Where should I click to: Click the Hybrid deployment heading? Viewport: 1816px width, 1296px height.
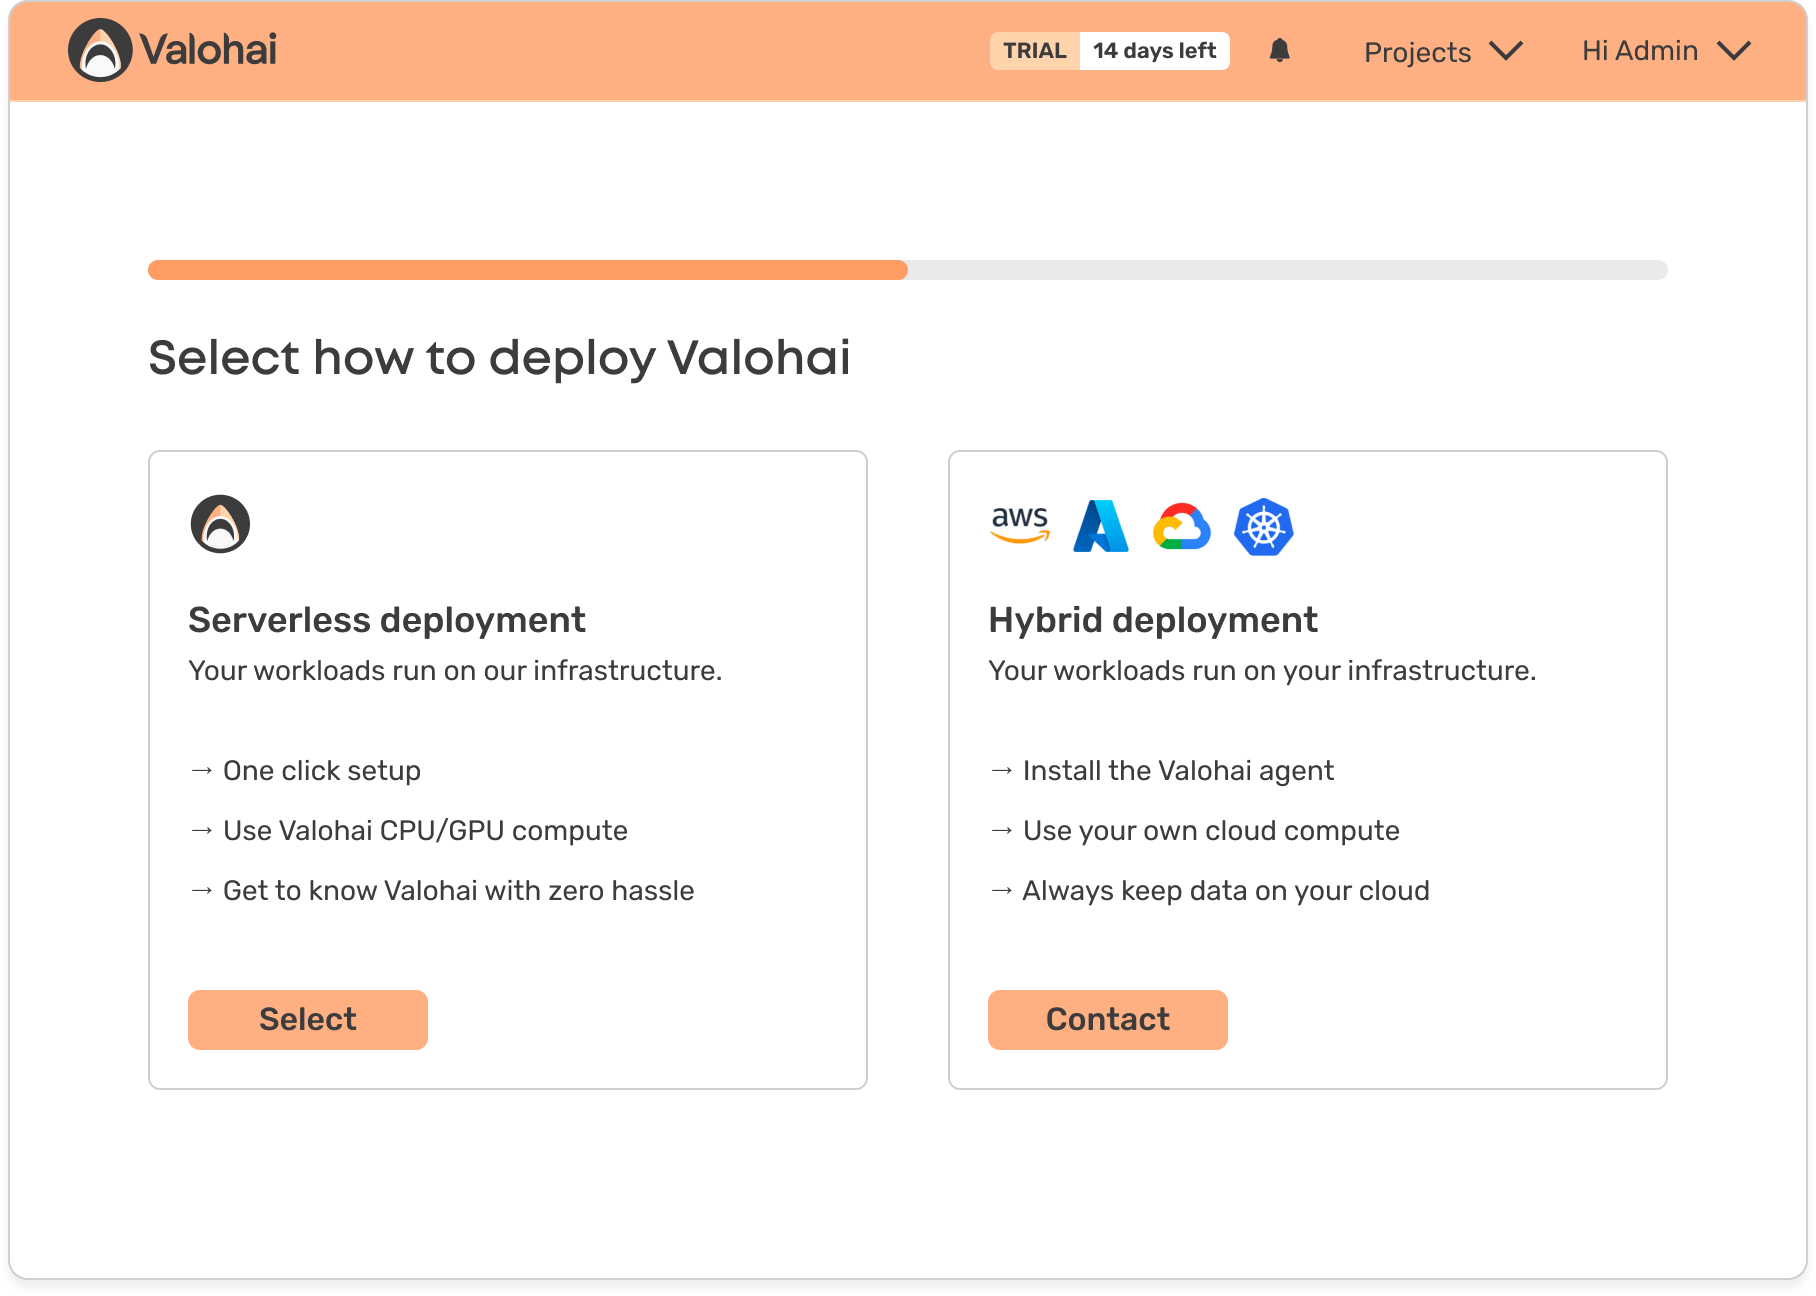pyautogui.click(x=1153, y=620)
